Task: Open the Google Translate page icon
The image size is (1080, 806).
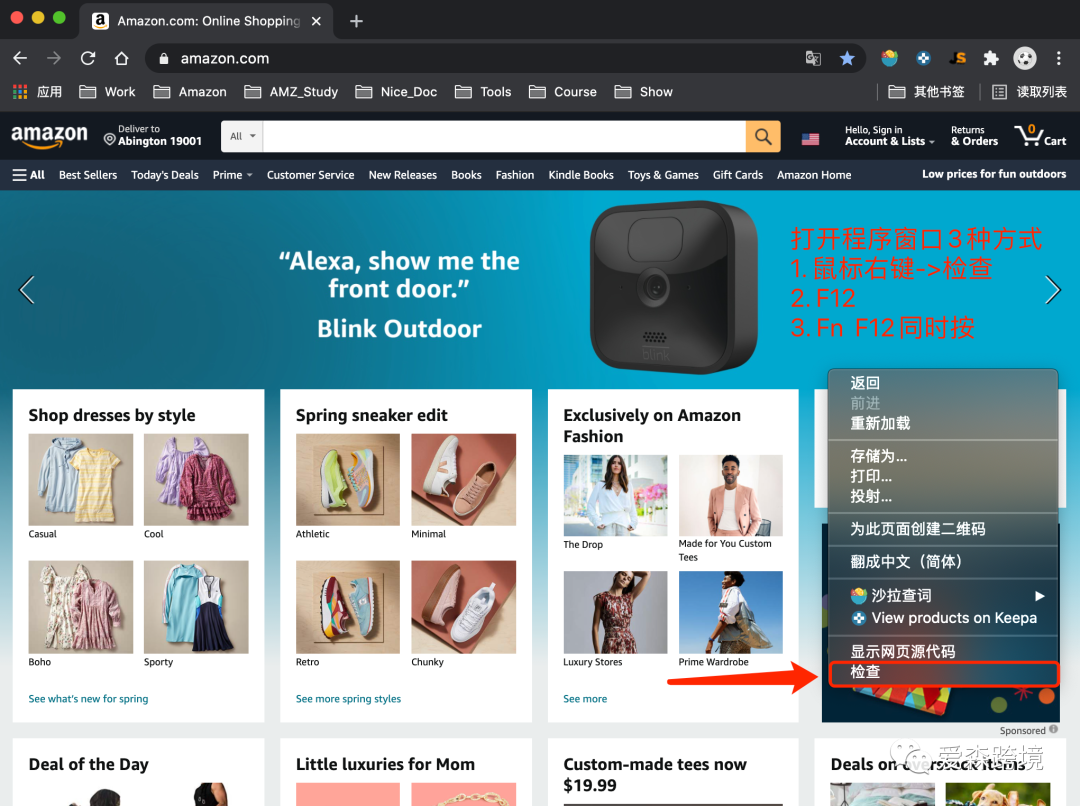Action: [813, 58]
